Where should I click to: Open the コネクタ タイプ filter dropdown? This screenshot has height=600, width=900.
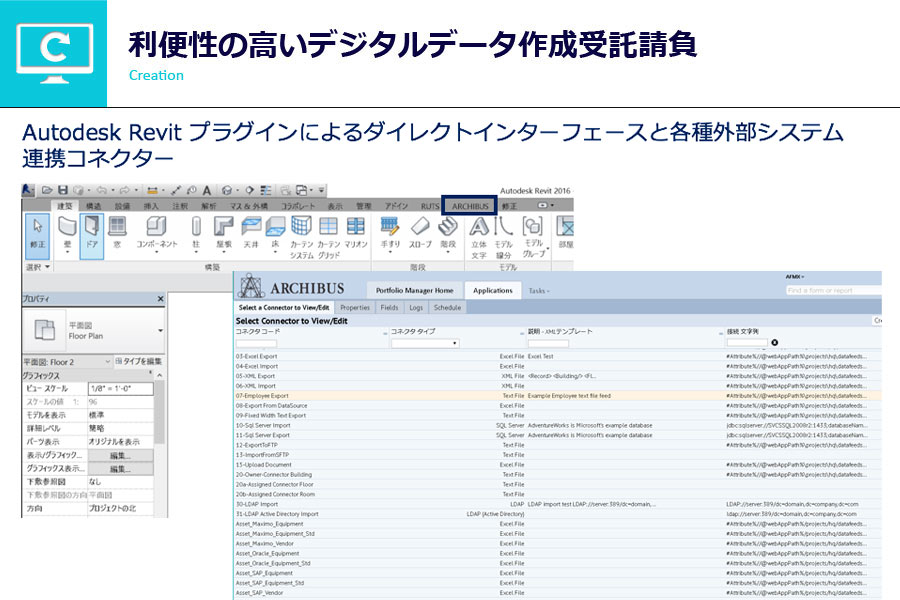pos(425,343)
